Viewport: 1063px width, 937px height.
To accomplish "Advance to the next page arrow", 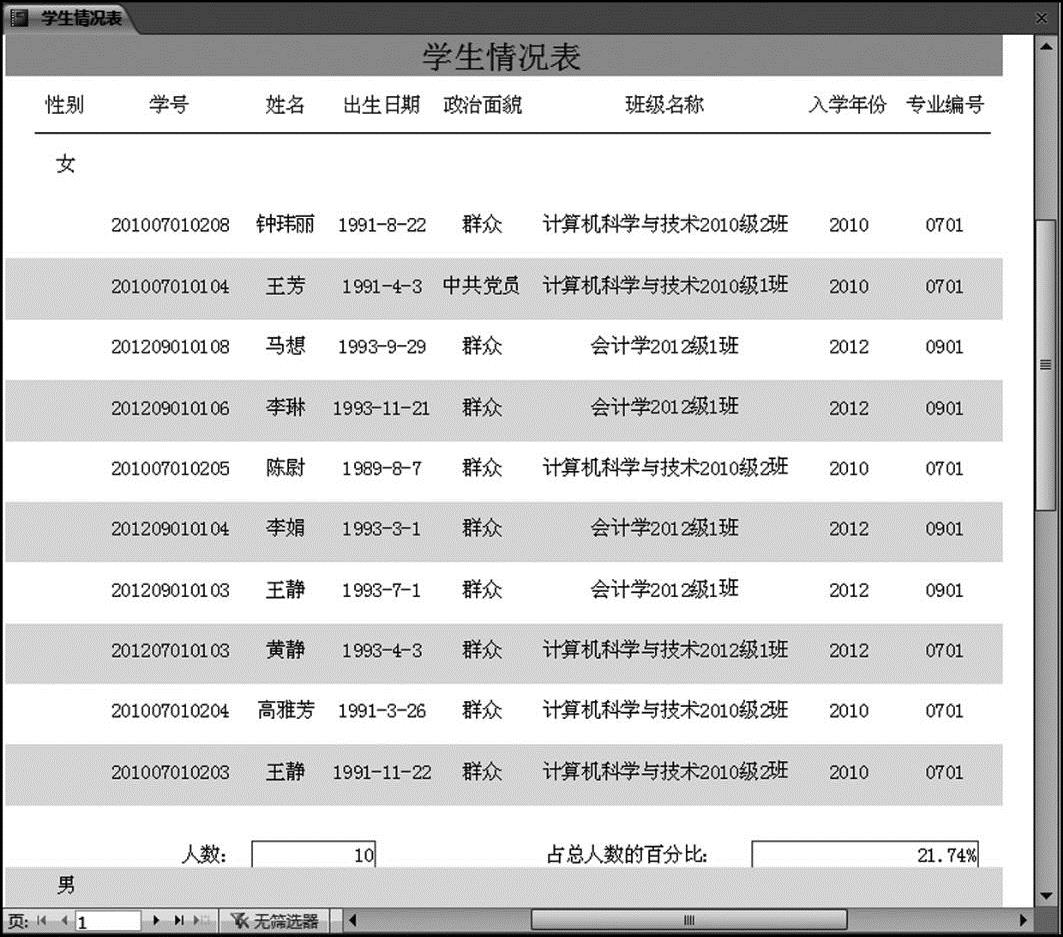I will pos(157,921).
